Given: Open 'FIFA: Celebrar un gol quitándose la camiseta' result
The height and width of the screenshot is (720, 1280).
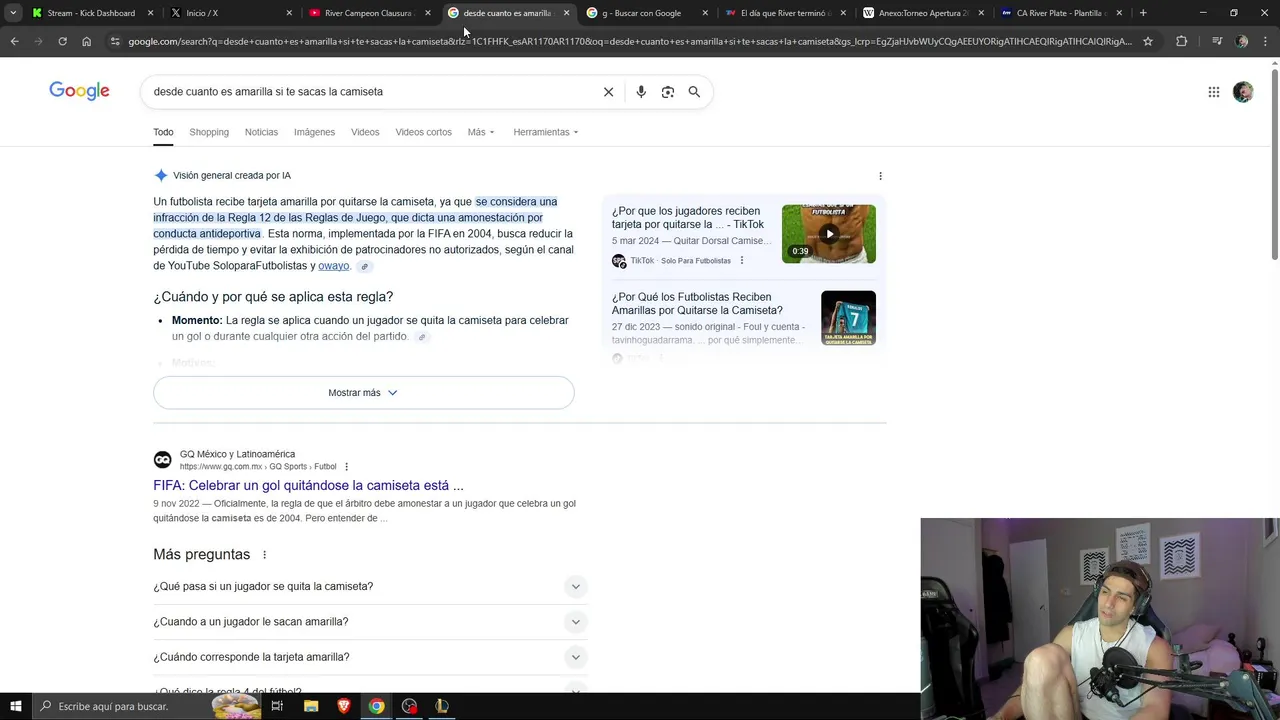Looking at the screenshot, I should click(x=308, y=486).
